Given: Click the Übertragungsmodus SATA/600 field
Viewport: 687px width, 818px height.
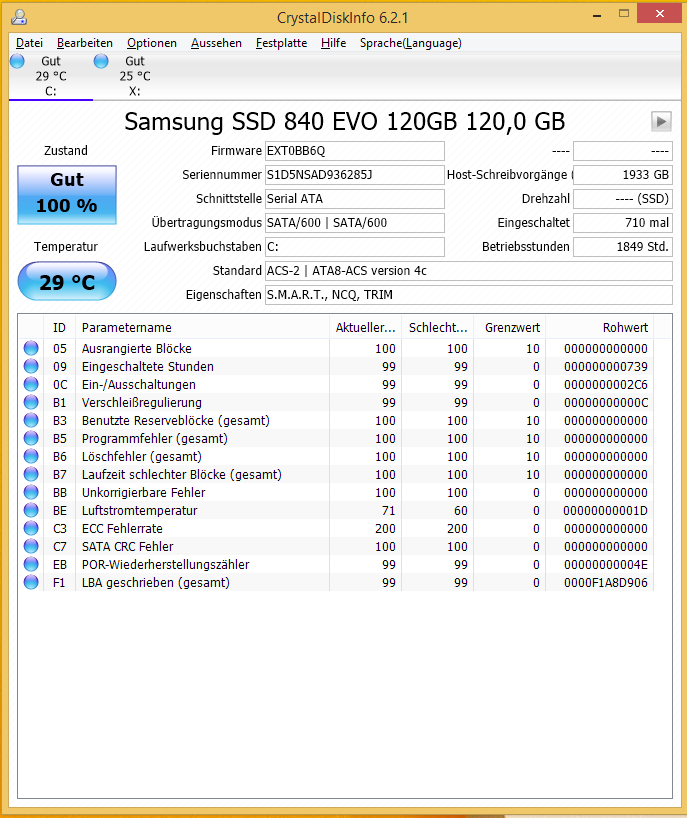Looking at the screenshot, I should pyautogui.click(x=355, y=223).
